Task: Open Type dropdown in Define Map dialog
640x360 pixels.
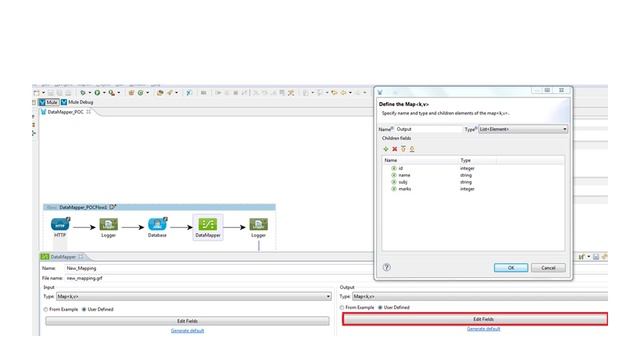Action: pyautogui.click(x=523, y=129)
